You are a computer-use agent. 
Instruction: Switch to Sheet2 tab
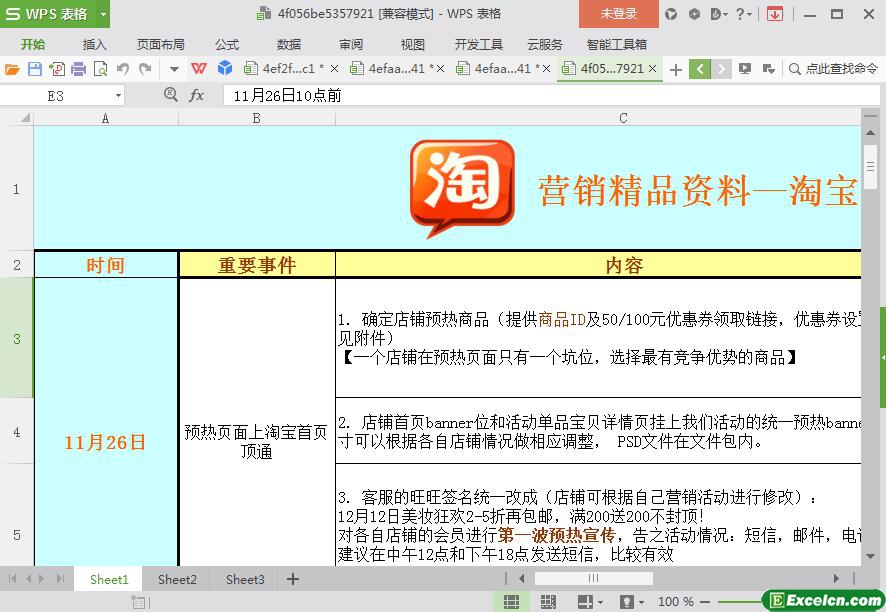click(177, 579)
